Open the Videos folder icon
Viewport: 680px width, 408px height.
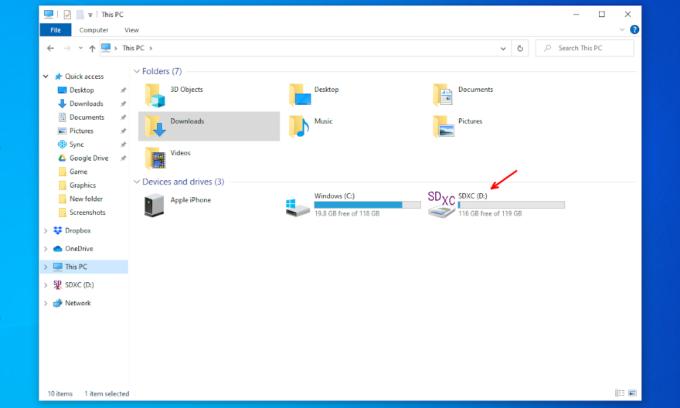point(154,157)
